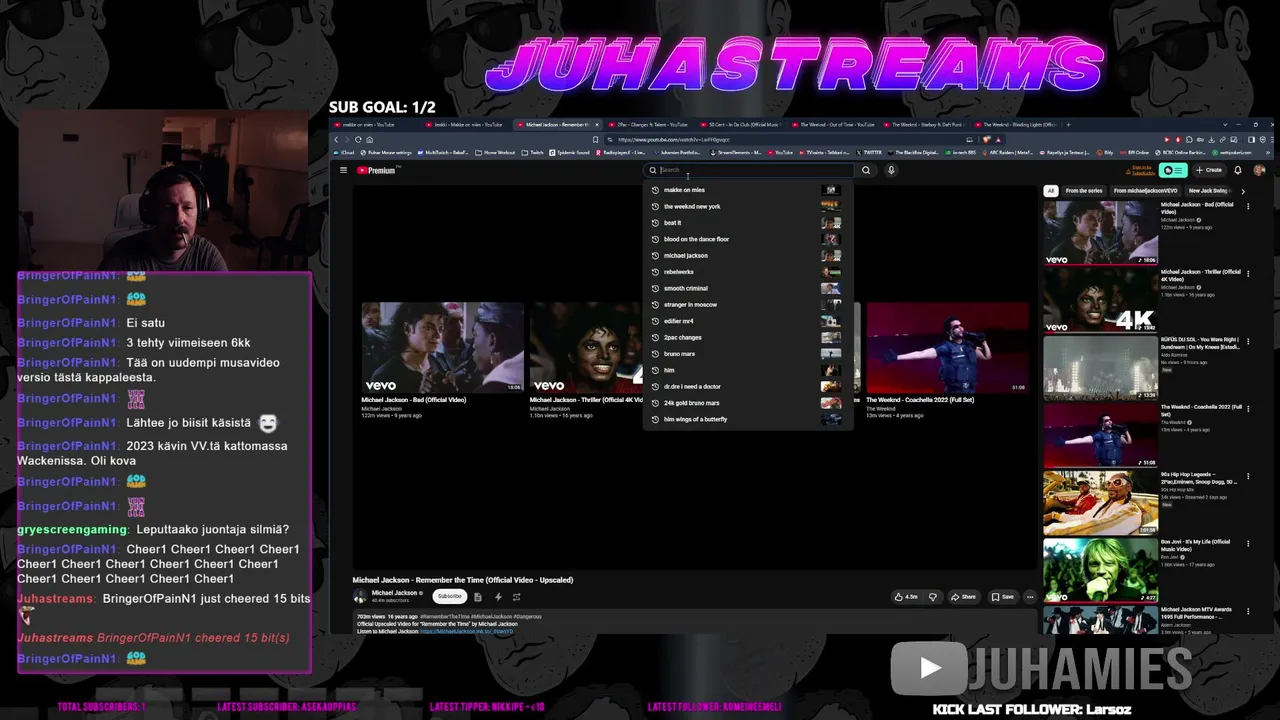Select 'edifier mr4' search suggestion

[x=746, y=321]
